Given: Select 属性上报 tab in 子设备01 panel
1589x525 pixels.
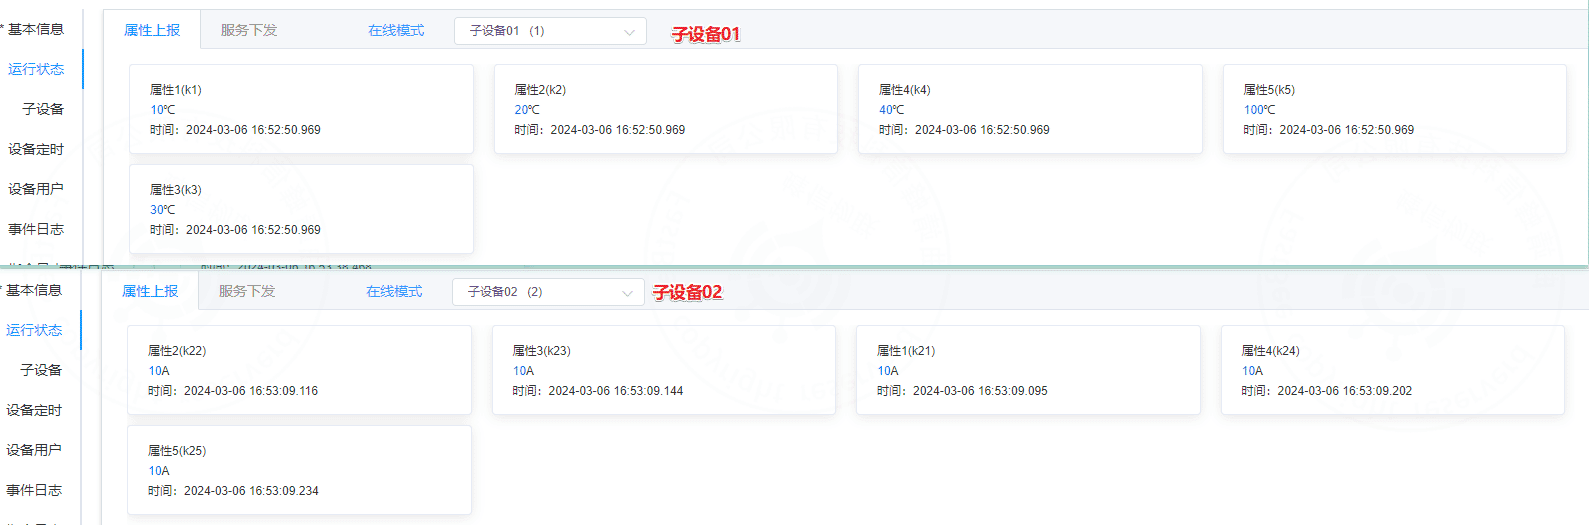Looking at the screenshot, I should click(x=152, y=30).
